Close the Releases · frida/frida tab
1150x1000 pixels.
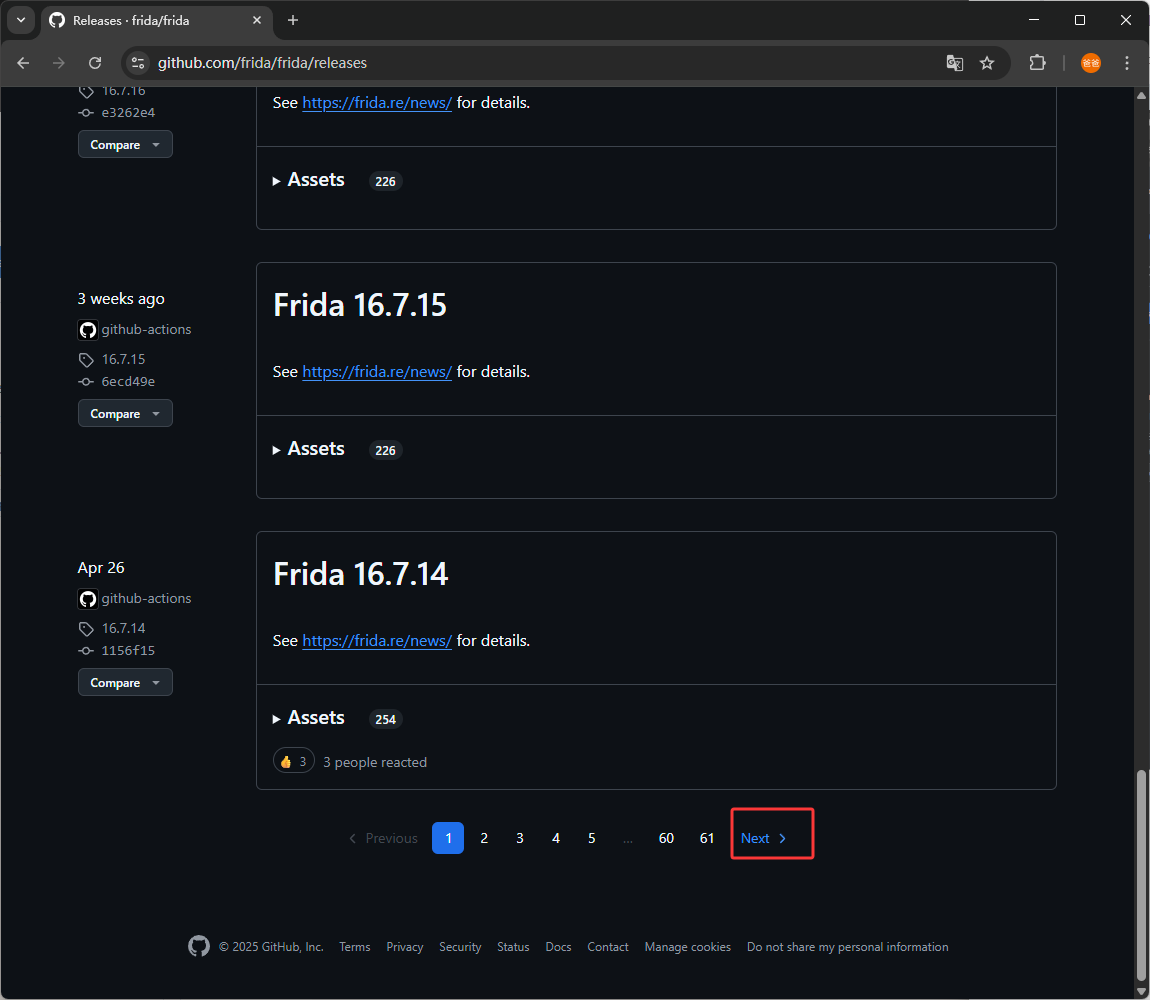coord(257,21)
